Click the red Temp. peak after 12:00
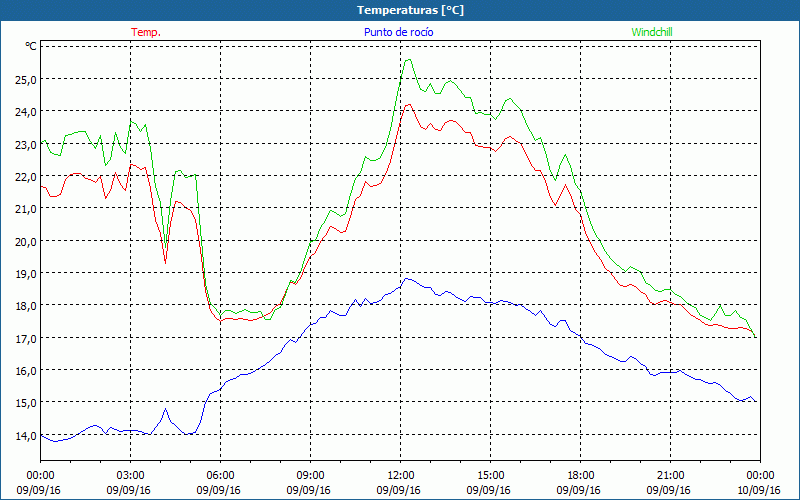800x500 pixels. point(408,105)
